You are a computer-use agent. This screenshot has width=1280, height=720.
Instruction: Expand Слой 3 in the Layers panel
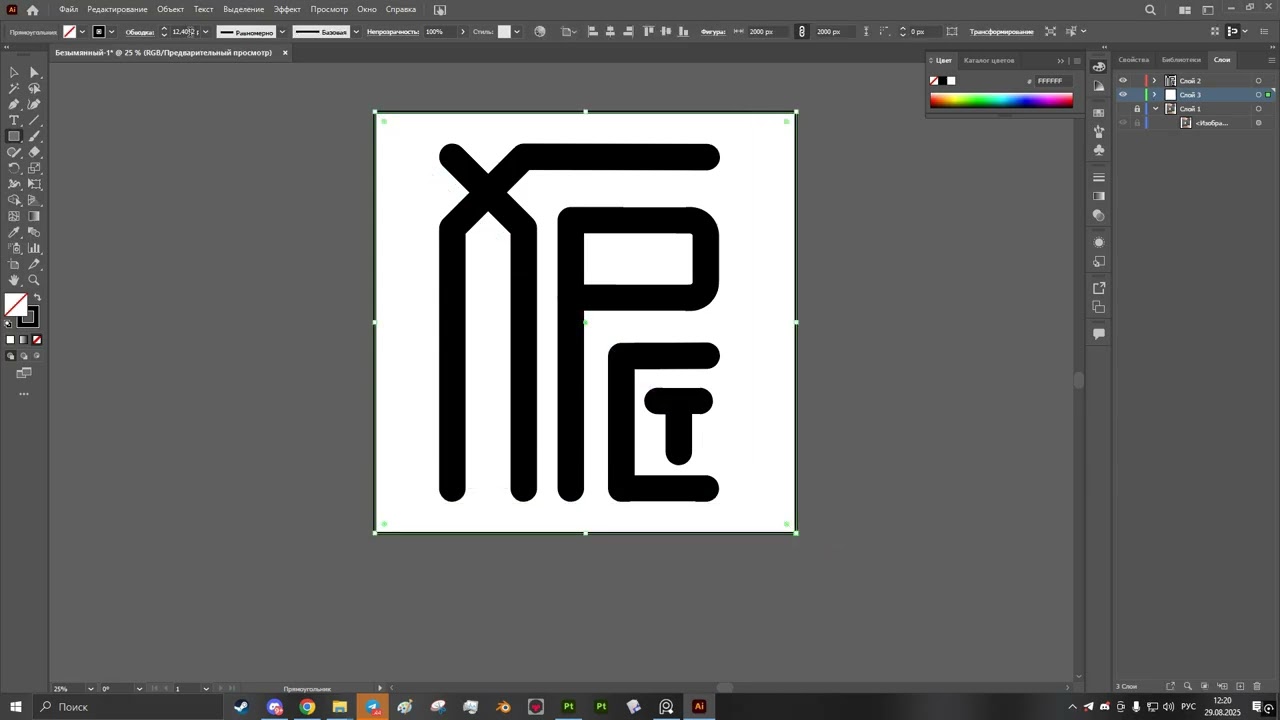1155,95
